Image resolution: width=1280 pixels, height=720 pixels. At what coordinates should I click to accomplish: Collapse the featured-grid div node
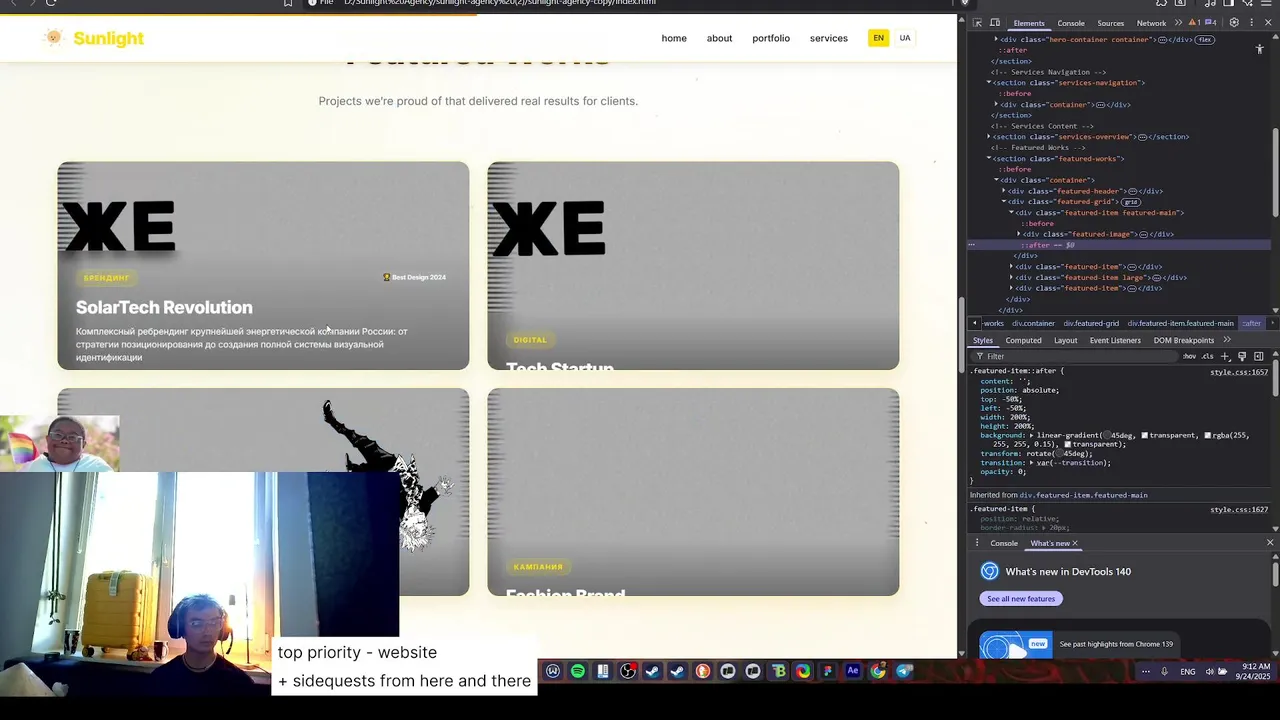(1004, 202)
